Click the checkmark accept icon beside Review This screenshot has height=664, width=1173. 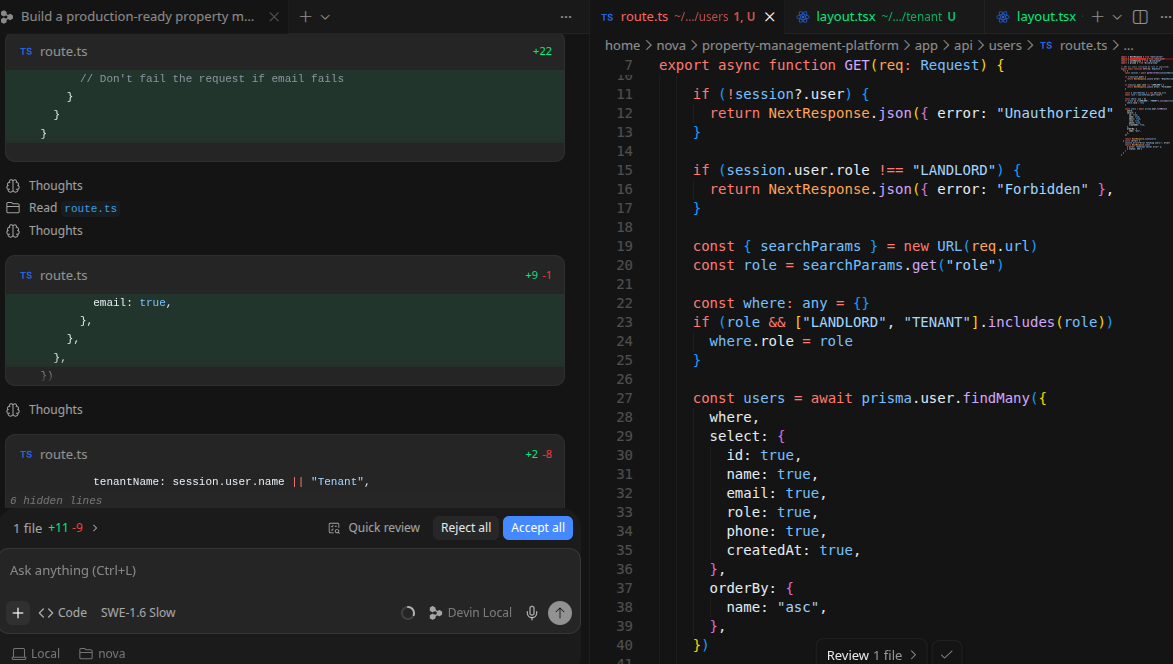click(x=946, y=654)
